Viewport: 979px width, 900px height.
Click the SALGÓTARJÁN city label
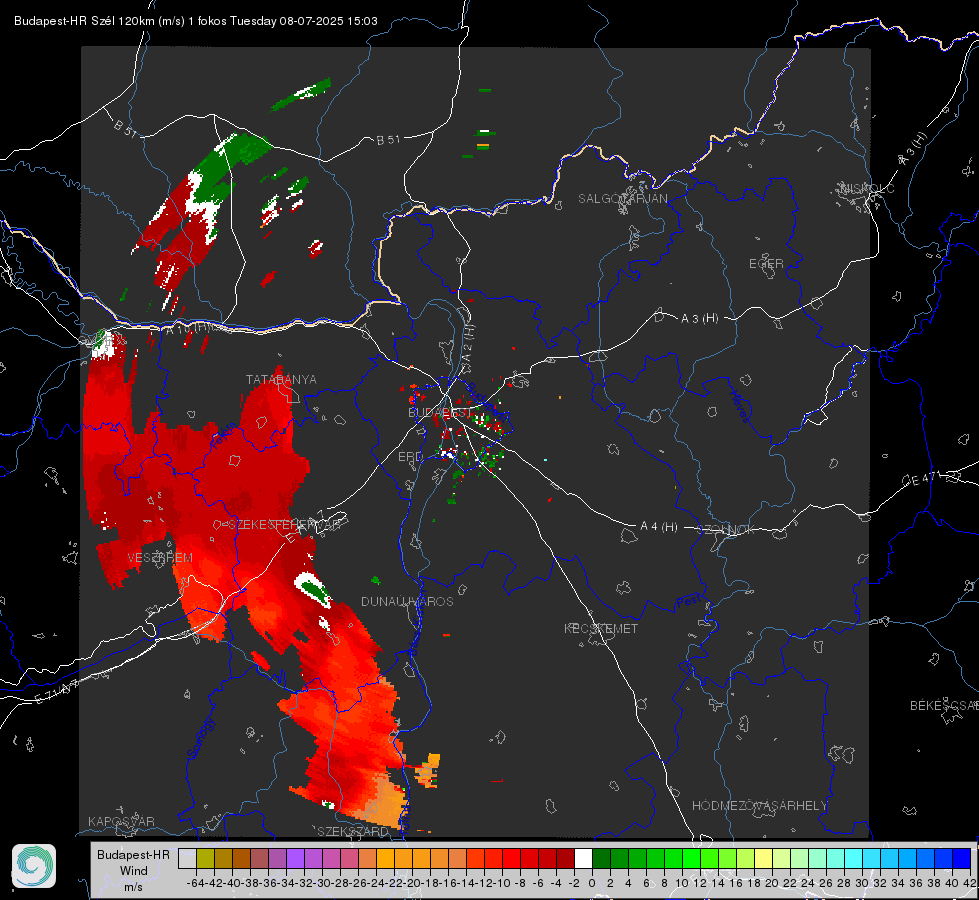click(622, 199)
